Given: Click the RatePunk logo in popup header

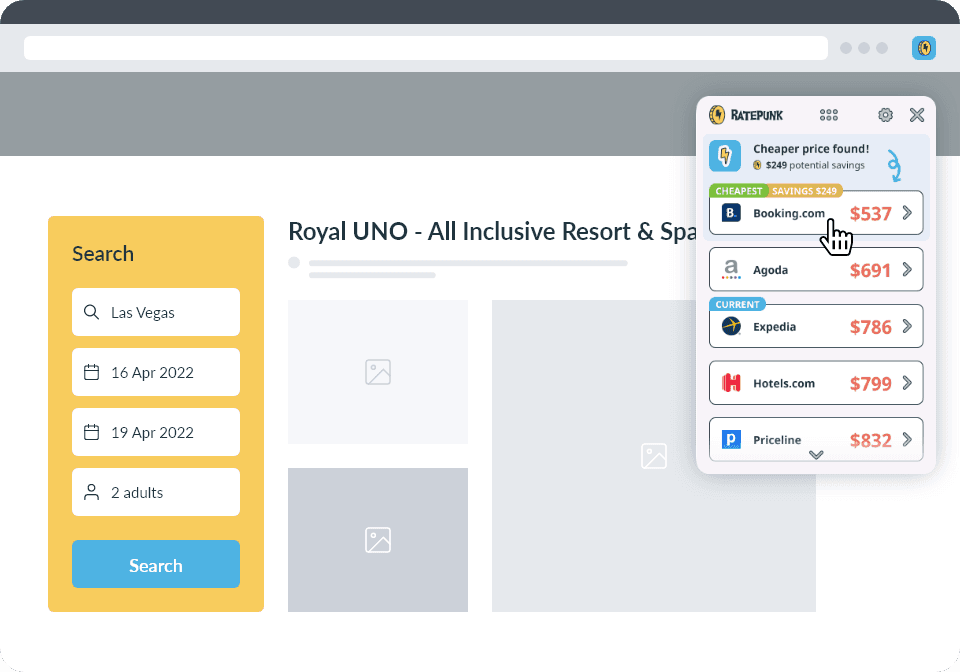Looking at the screenshot, I should pos(746,115).
